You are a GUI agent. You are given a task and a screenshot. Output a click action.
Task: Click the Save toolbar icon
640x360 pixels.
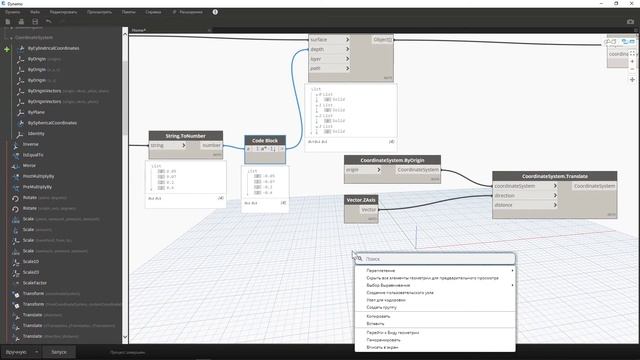click(35, 21)
